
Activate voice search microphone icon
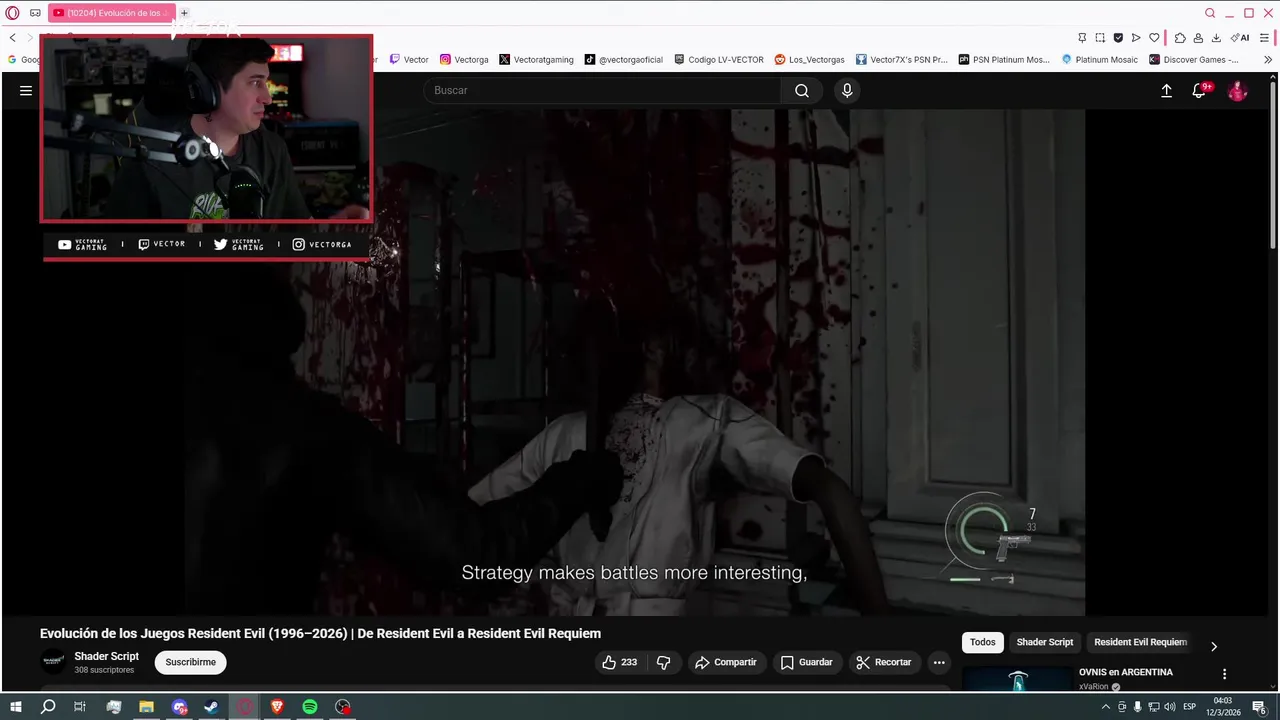point(847,90)
